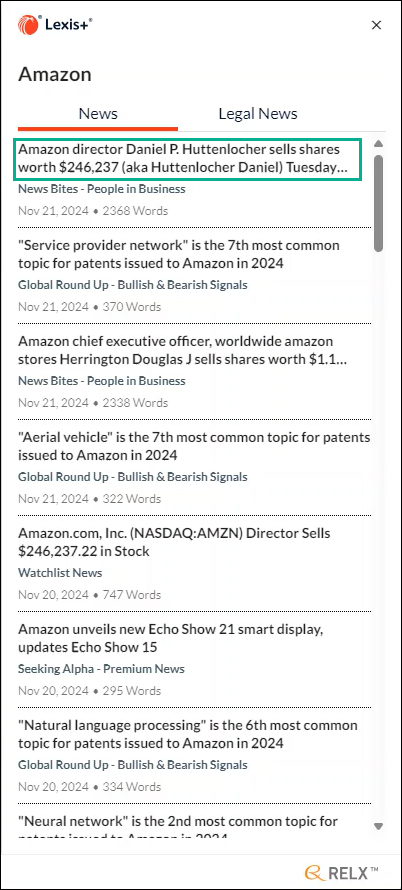Click scrollbar up arrow
The width and height of the screenshot is (402, 890).
(379, 144)
